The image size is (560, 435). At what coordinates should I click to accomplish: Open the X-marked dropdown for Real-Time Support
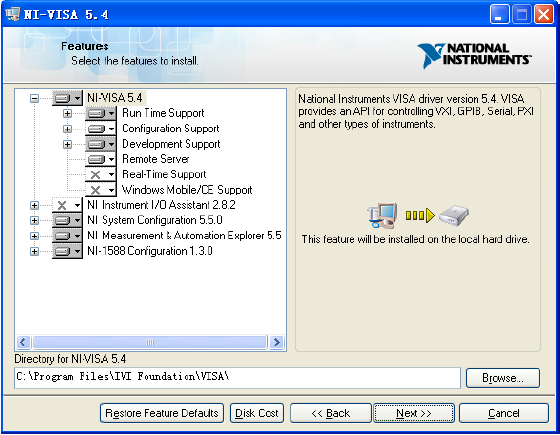click(101, 175)
